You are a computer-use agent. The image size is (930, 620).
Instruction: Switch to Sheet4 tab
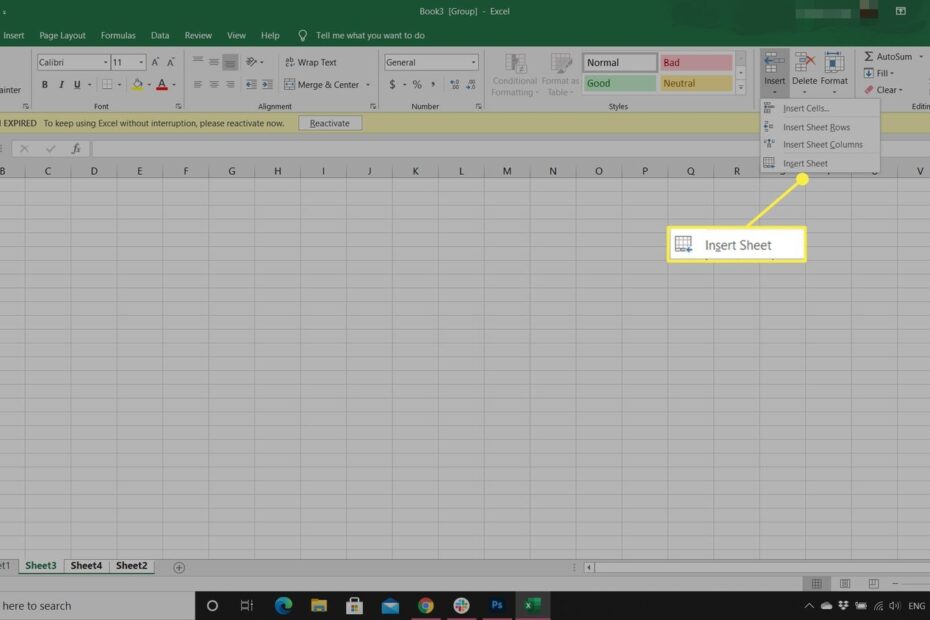coord(86,565)
